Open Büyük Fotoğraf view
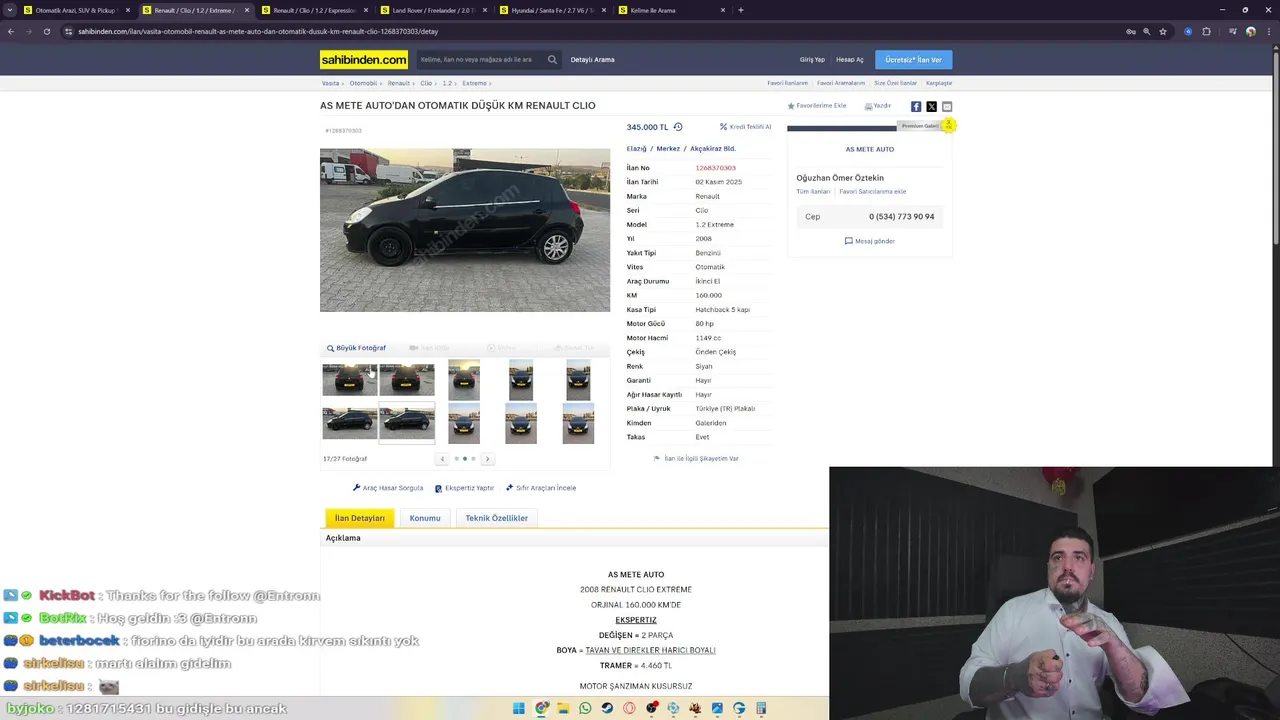The image size is (1280, 720). [x=356, y=348]
